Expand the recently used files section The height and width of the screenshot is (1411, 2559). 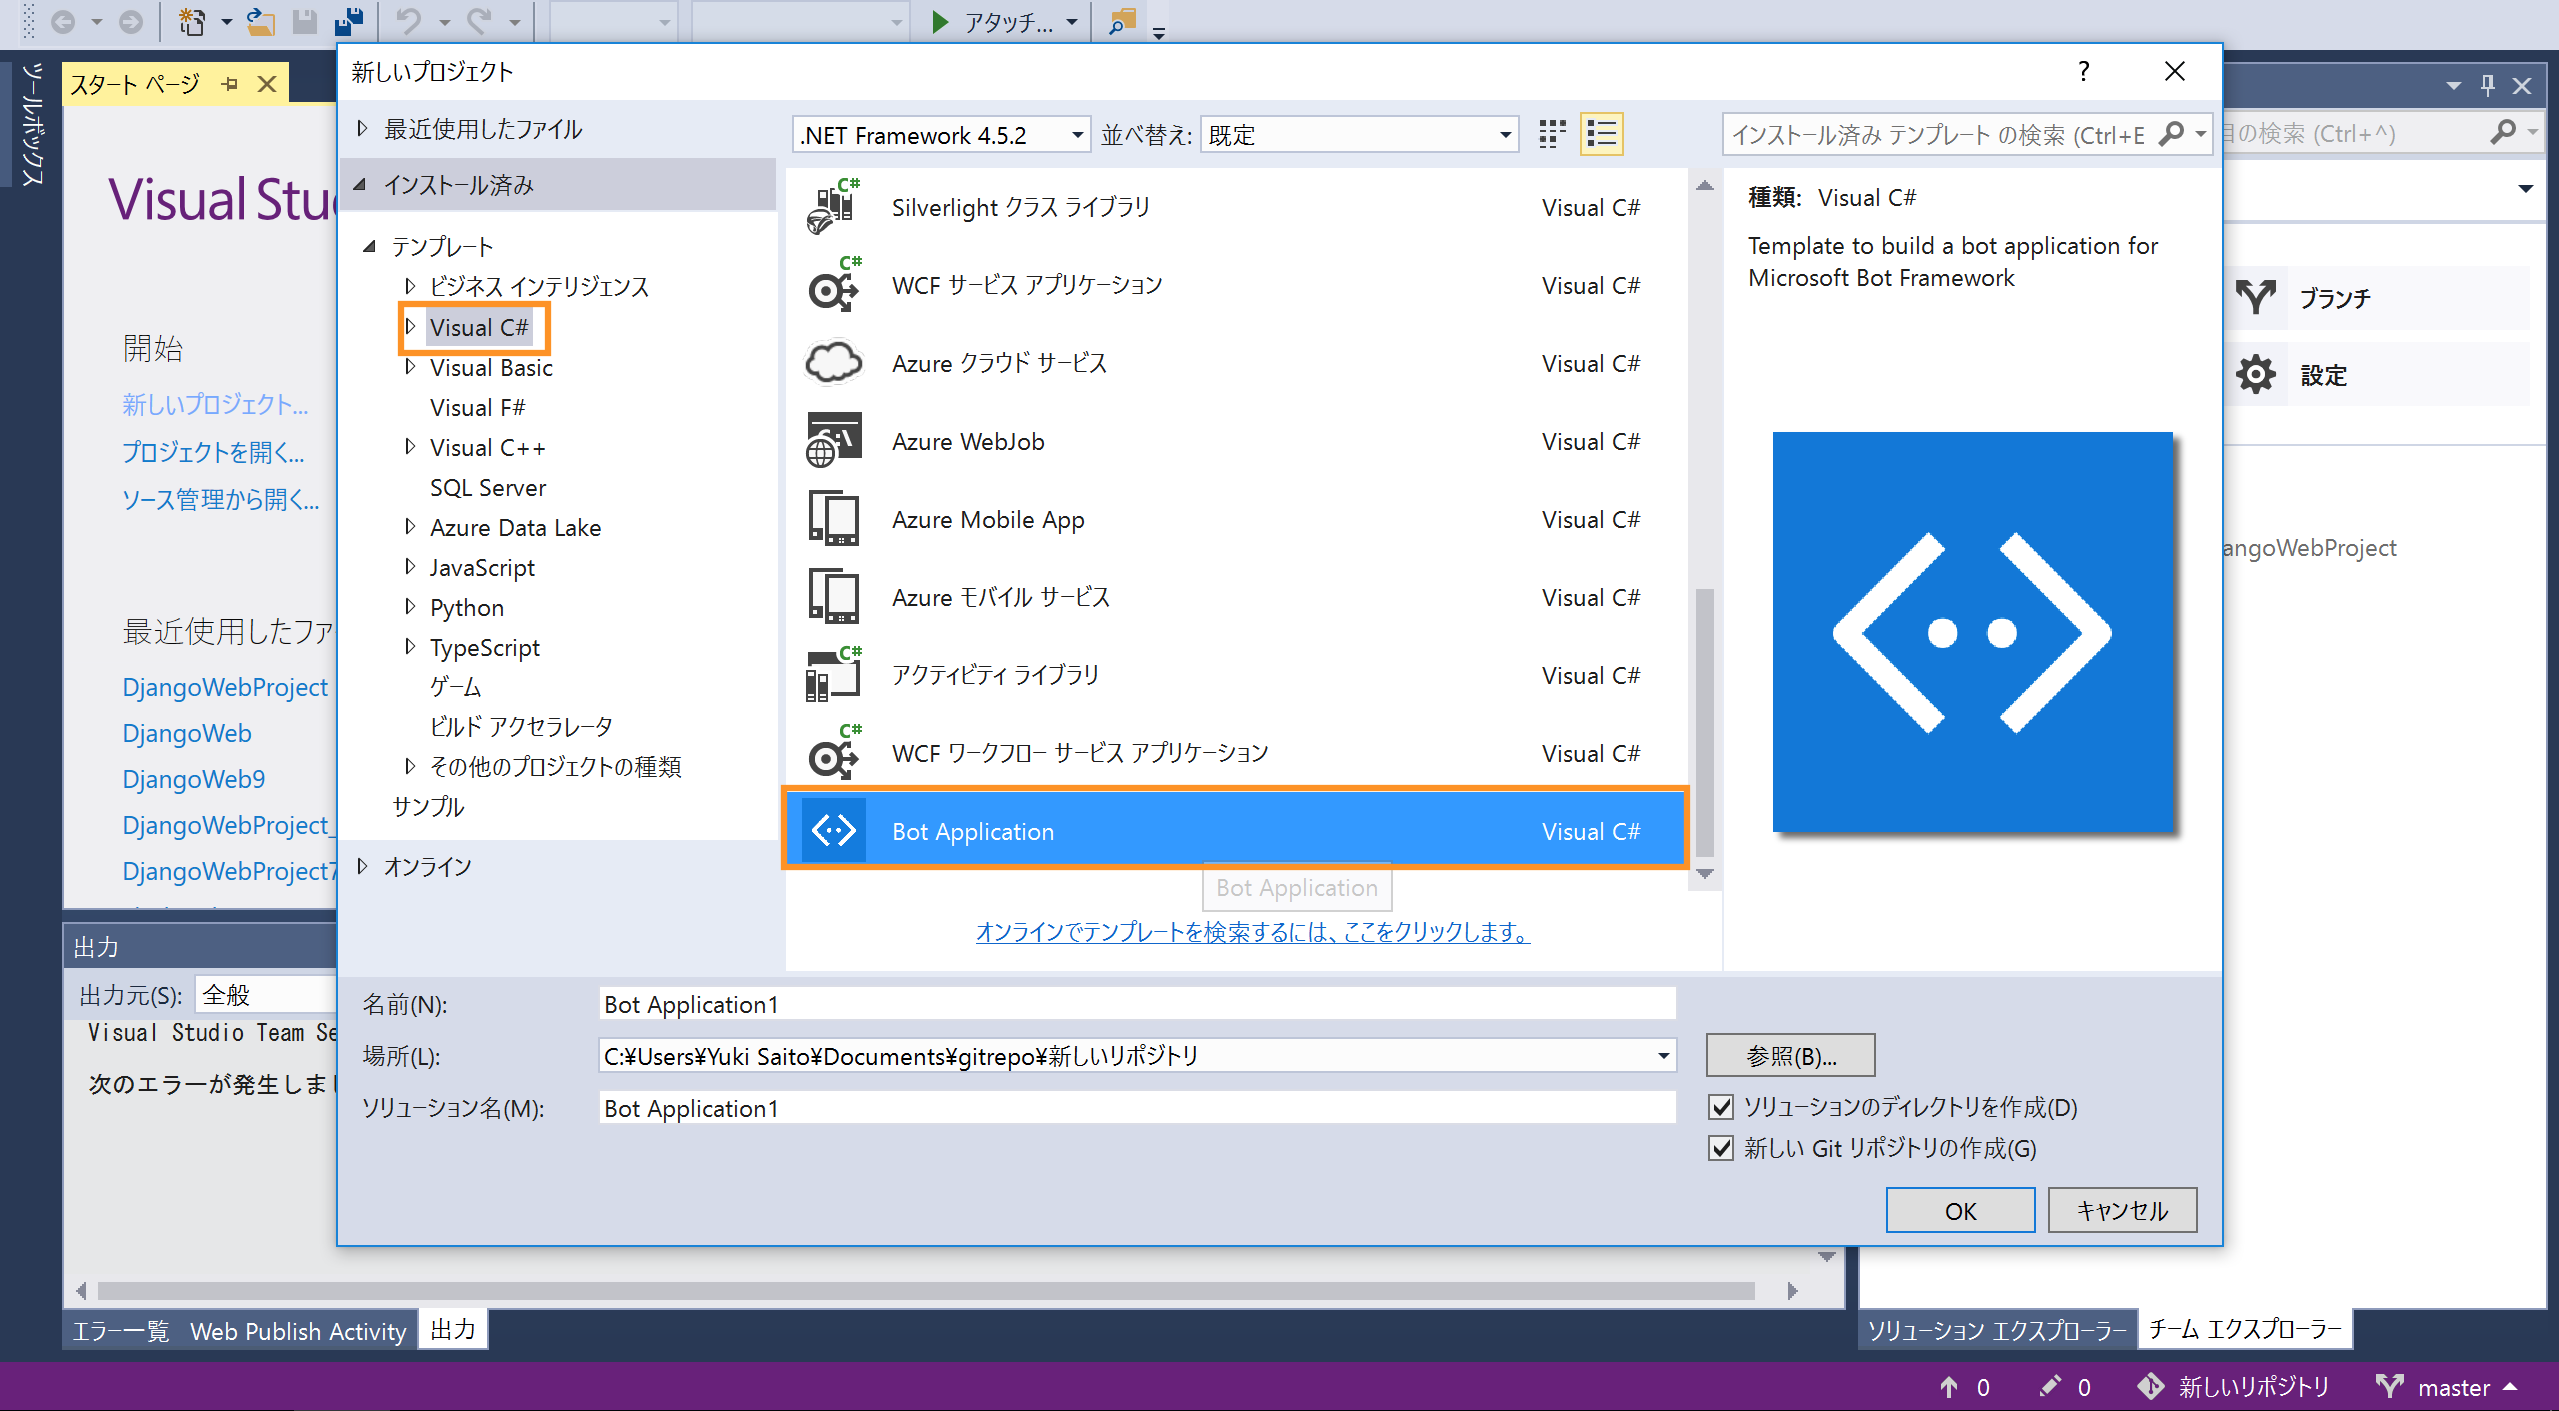coord(363,129)
